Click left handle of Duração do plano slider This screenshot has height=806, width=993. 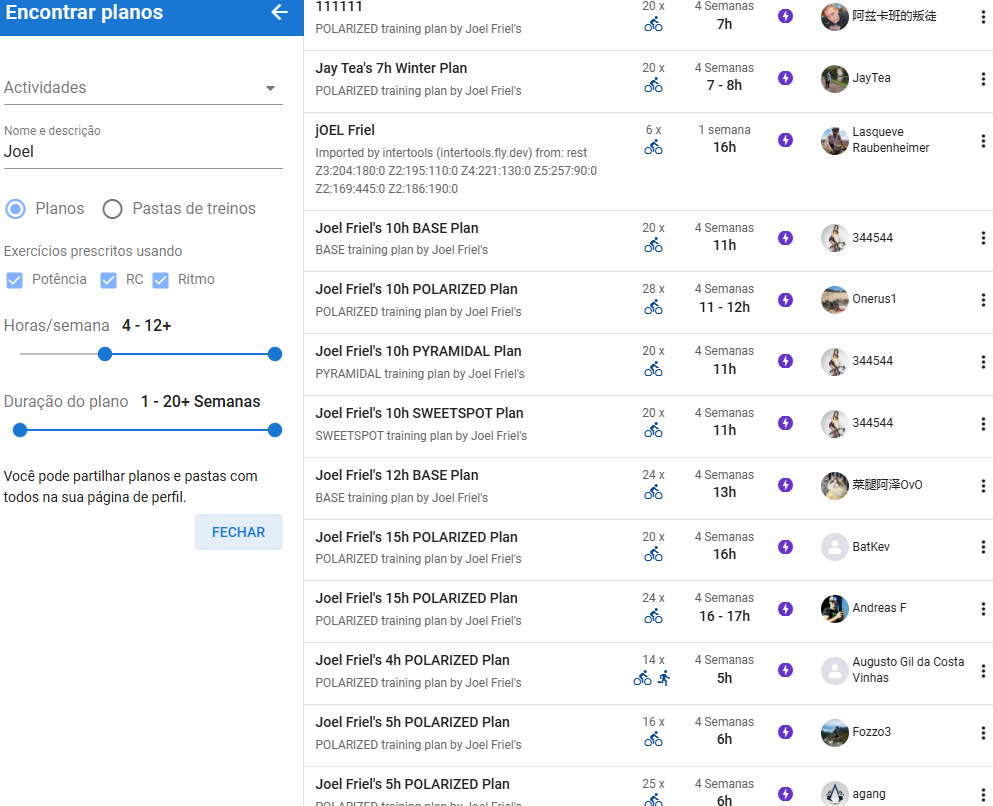coord(20,431)
